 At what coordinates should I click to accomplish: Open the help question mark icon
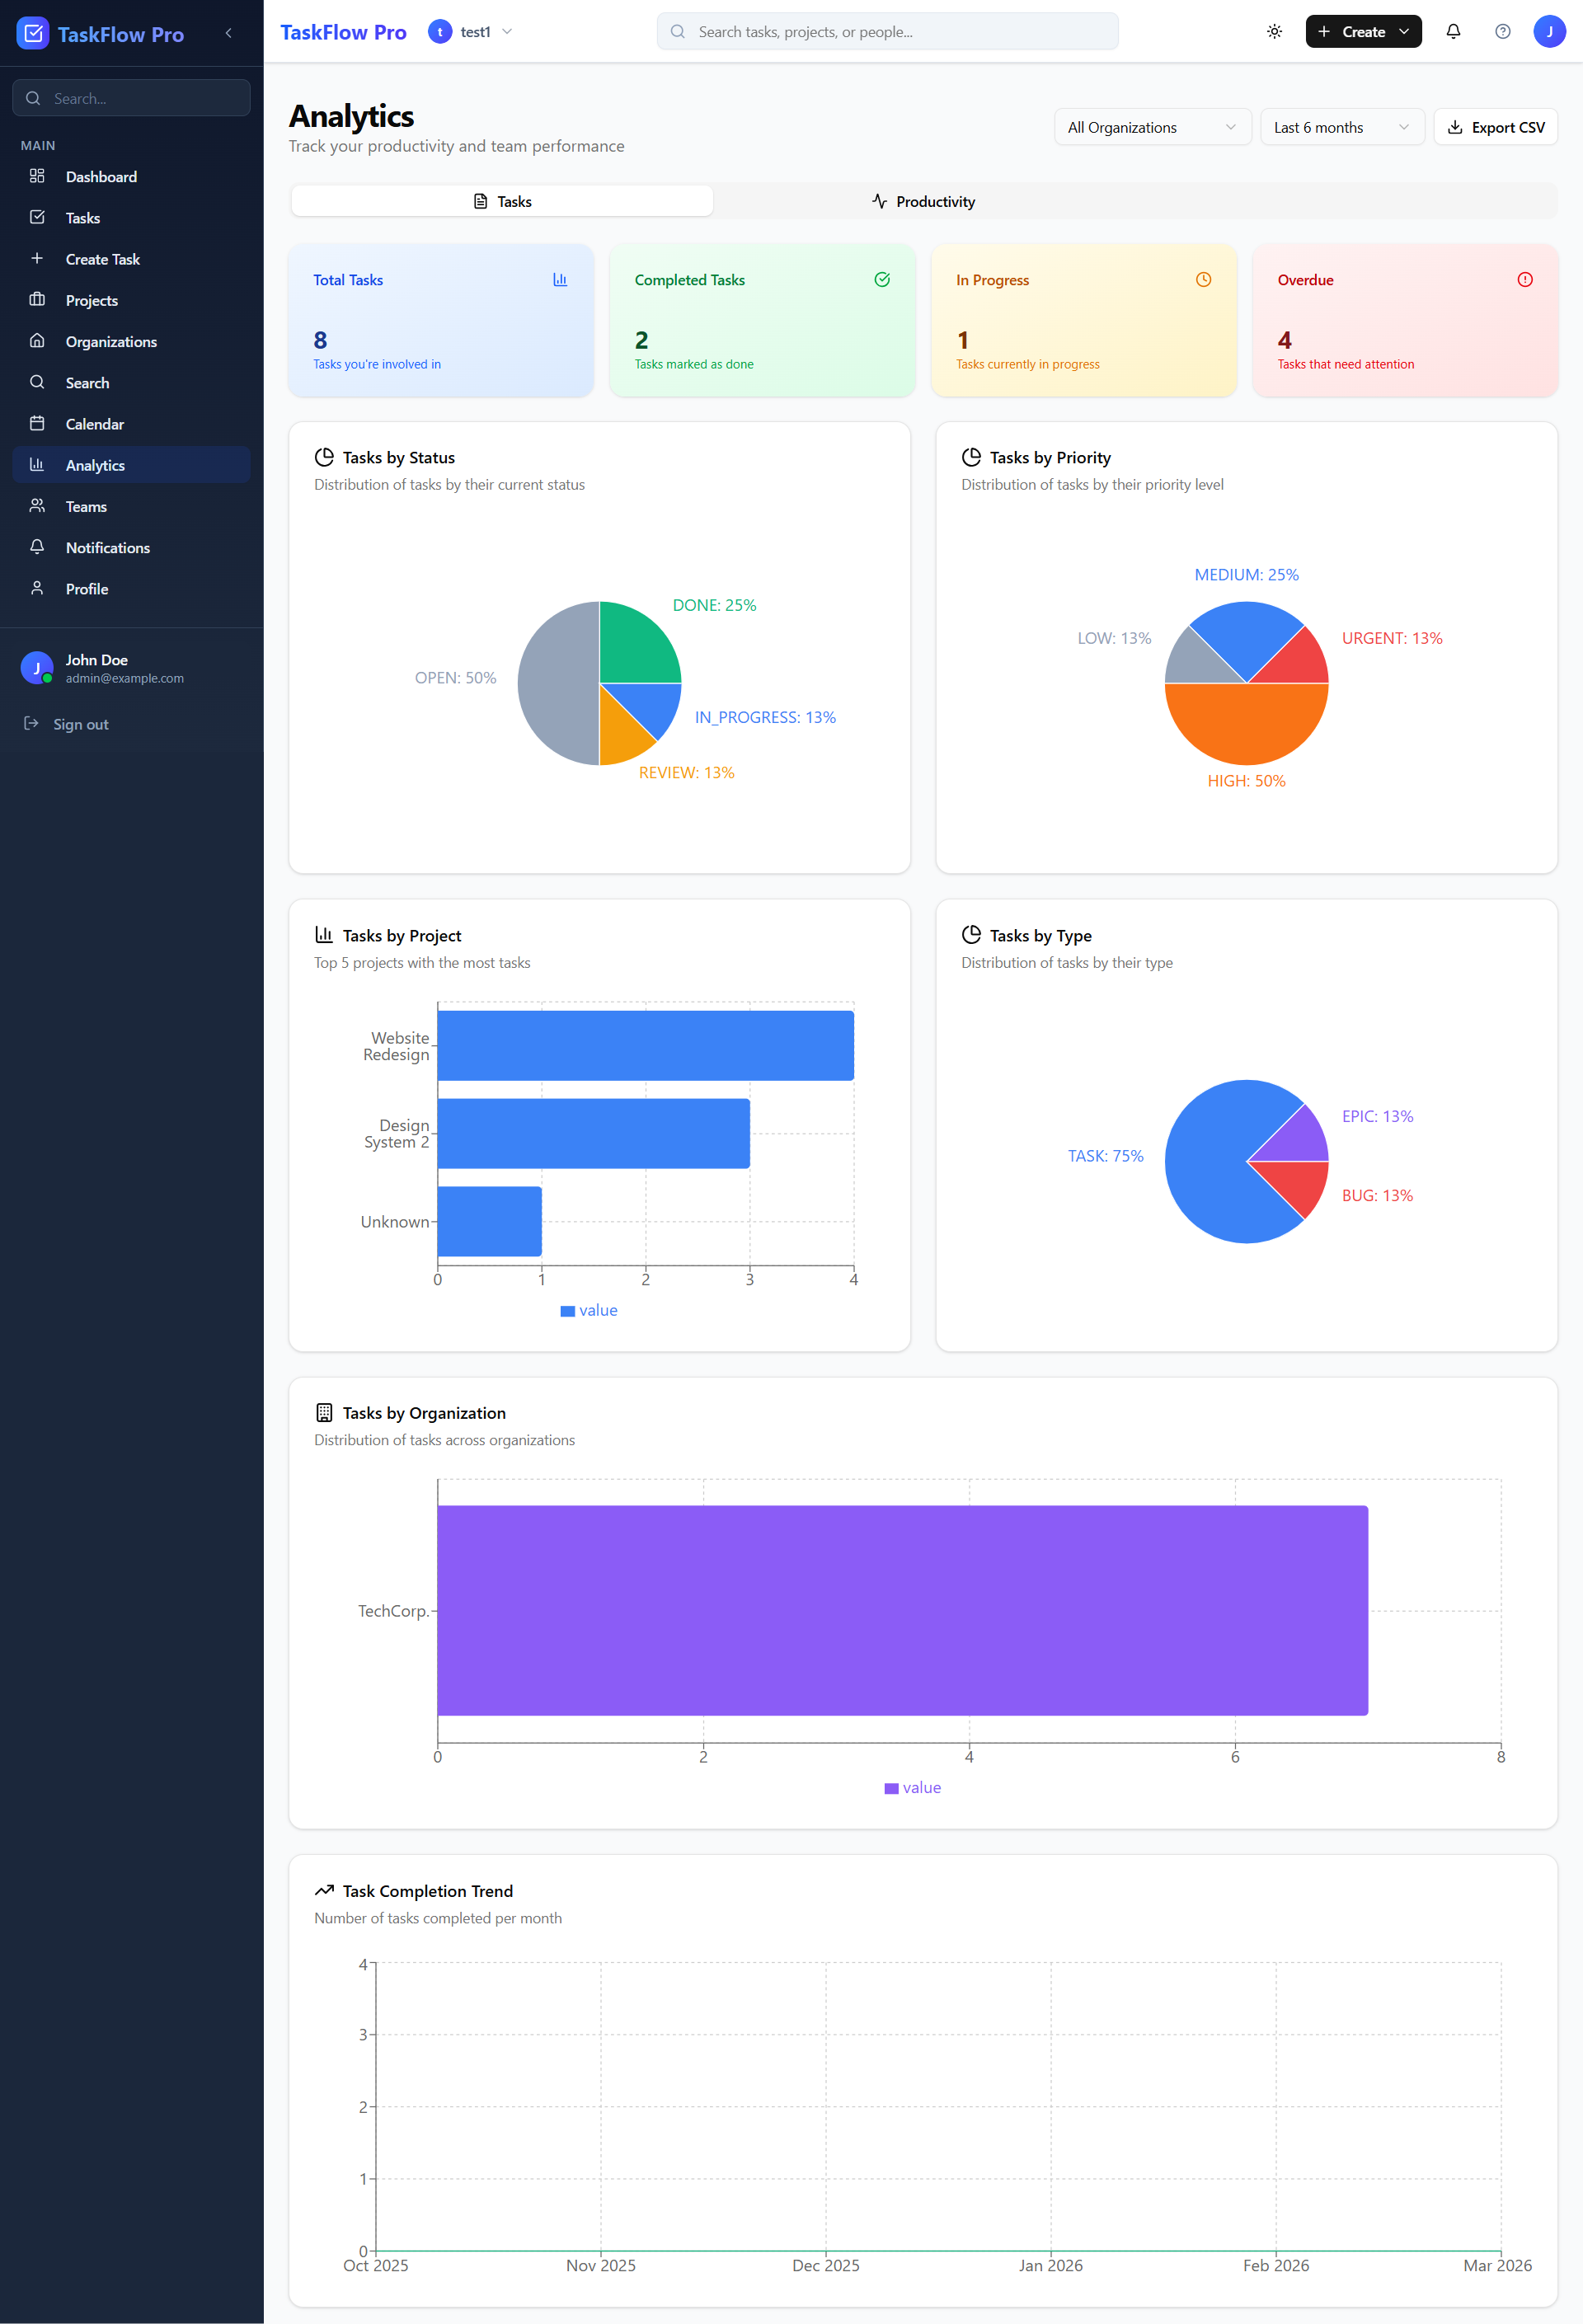1502,32
